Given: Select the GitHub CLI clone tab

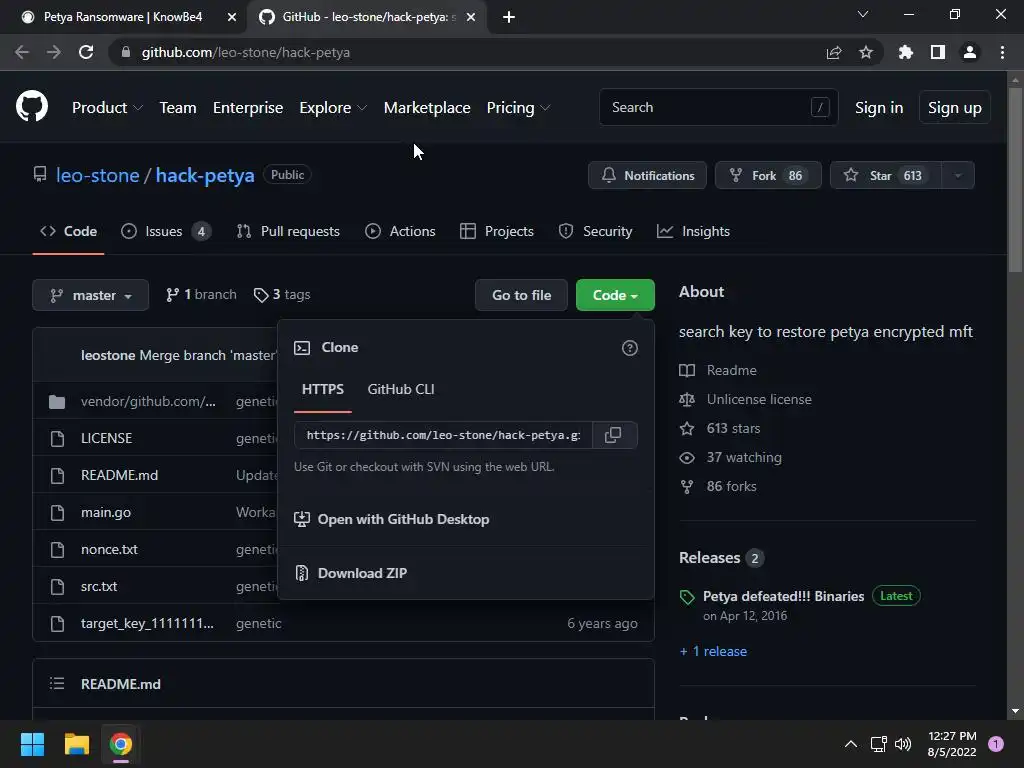Looking at the screenshot, I should pyautogui.click(x=401, y=389).
